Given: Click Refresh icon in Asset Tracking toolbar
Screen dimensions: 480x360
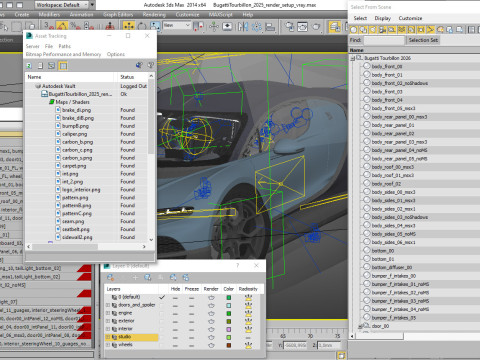Looking at the screenshot, I should 29,66.
